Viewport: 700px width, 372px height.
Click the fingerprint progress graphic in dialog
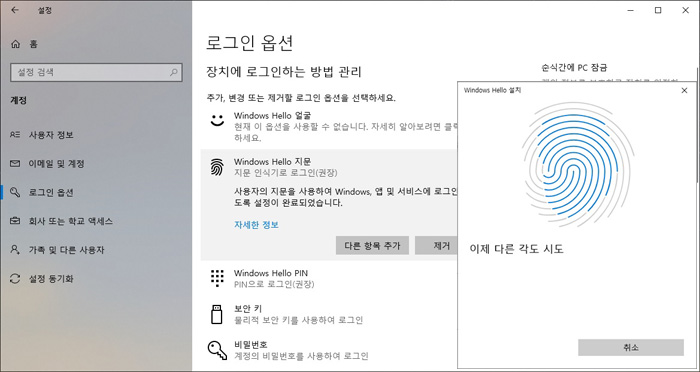click(578, 164)
